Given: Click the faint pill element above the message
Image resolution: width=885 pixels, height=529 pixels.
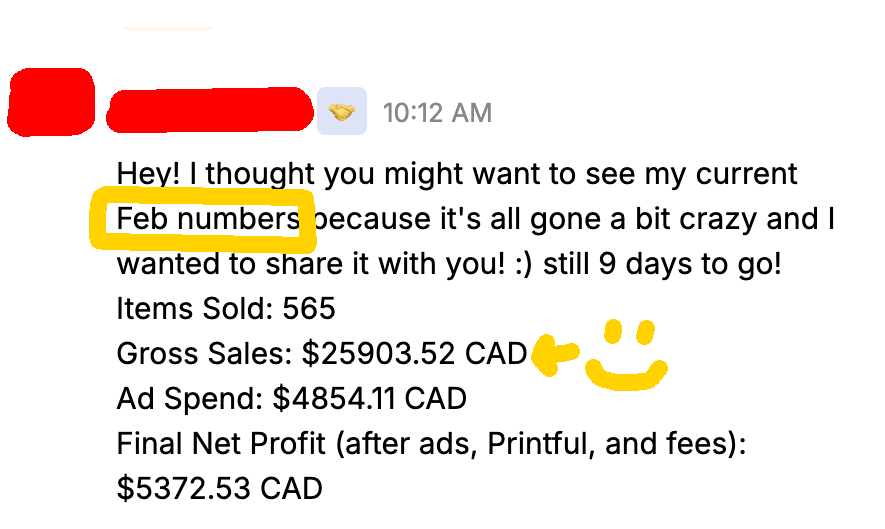Looking at the screenshot, I should 167,27.
